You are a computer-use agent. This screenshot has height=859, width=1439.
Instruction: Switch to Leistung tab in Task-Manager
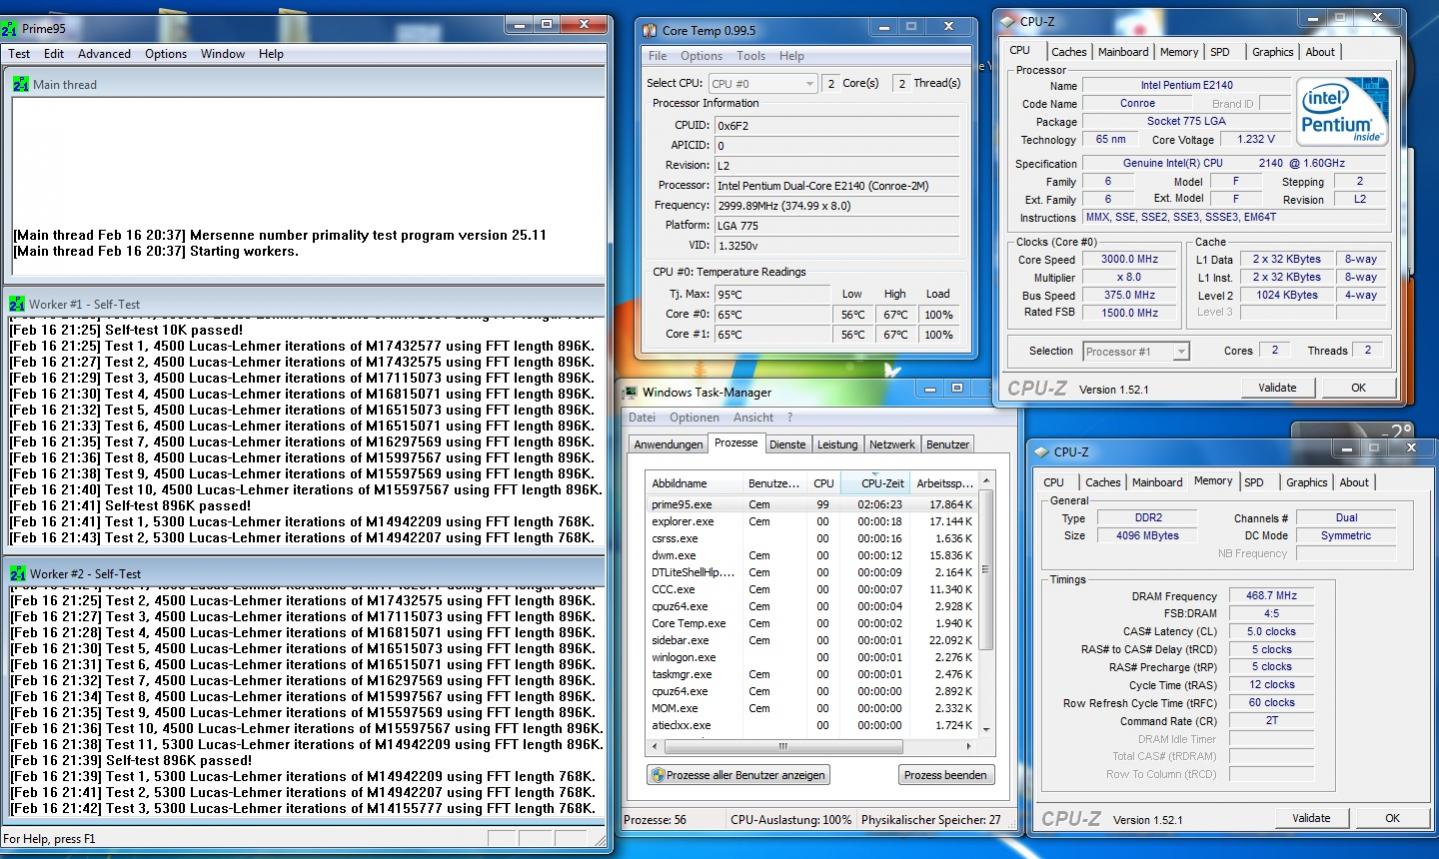[x=837, y=444]
